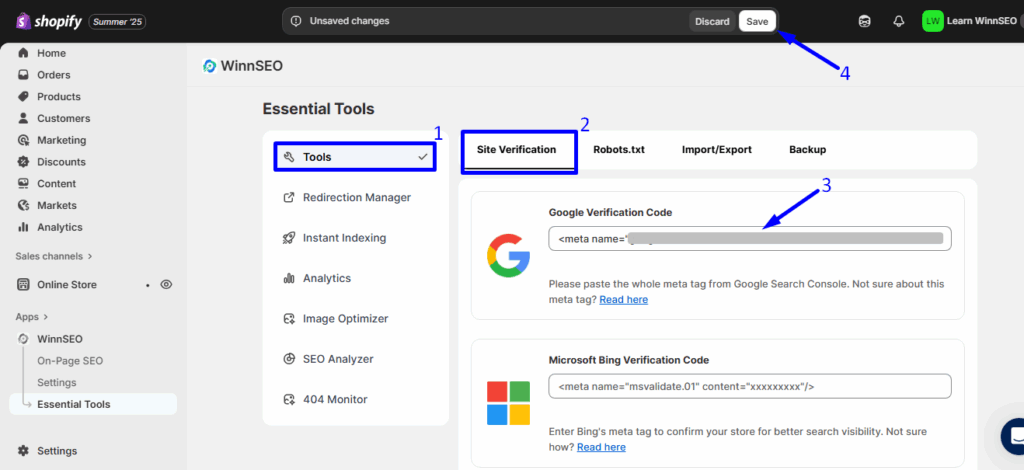Viewport: 1024px width, 470px height.
Task: Click the Google logo thumbnail
Action: pos(508,255)
